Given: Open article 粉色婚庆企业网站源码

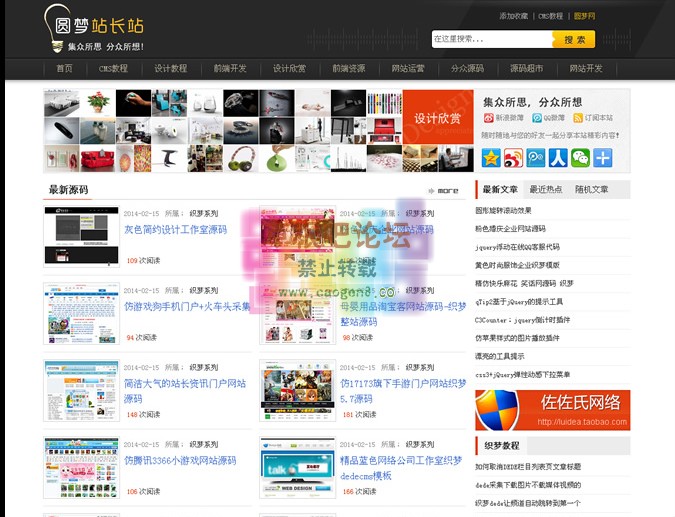Looking at the screenshot, I should (x=511, y=229).
